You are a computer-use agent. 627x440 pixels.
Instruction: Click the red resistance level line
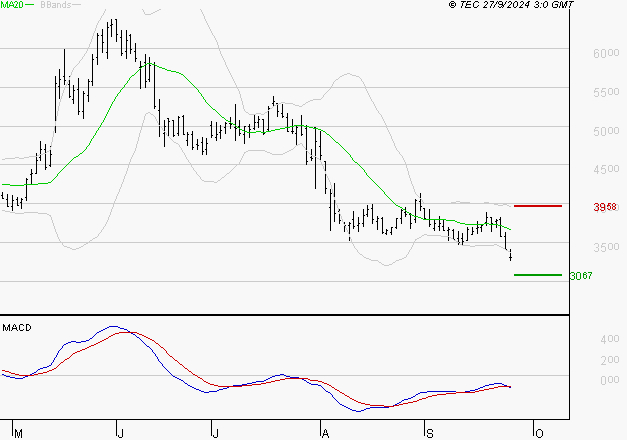[x=538, y=206]
